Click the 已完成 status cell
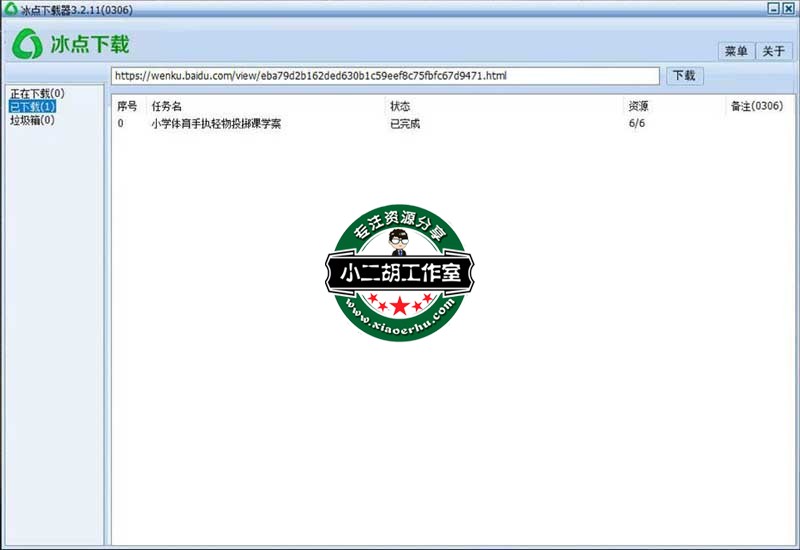Screen dimensions: 800x550 [405, 124]
